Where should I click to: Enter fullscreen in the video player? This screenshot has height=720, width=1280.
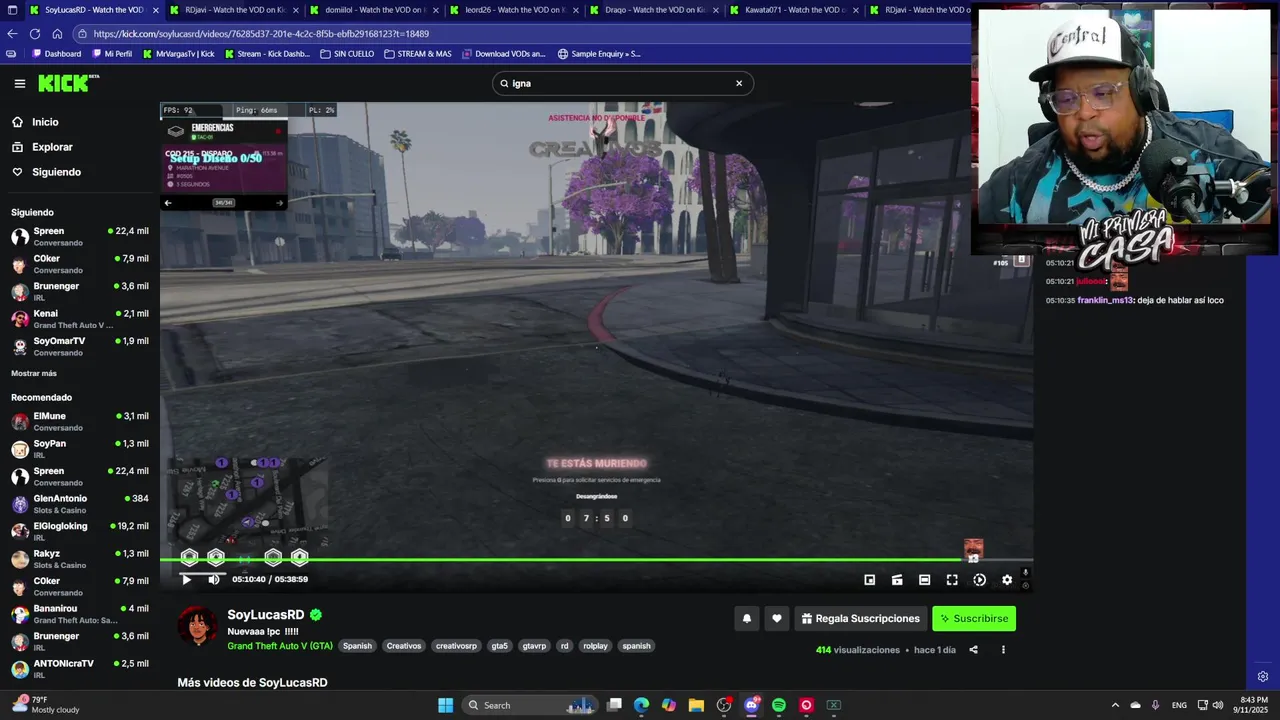coord(952,580)
